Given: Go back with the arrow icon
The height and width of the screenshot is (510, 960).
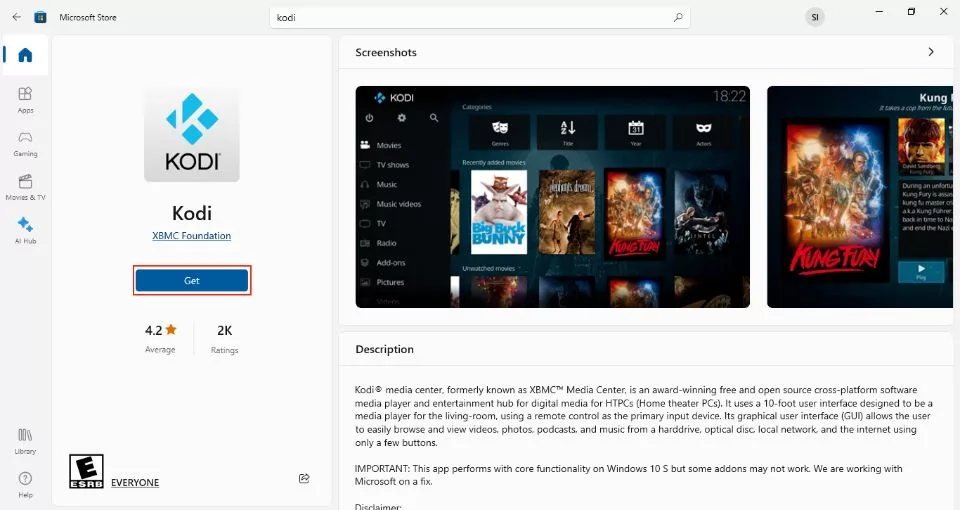Looking at the screenshot, I should click(17, 17).
